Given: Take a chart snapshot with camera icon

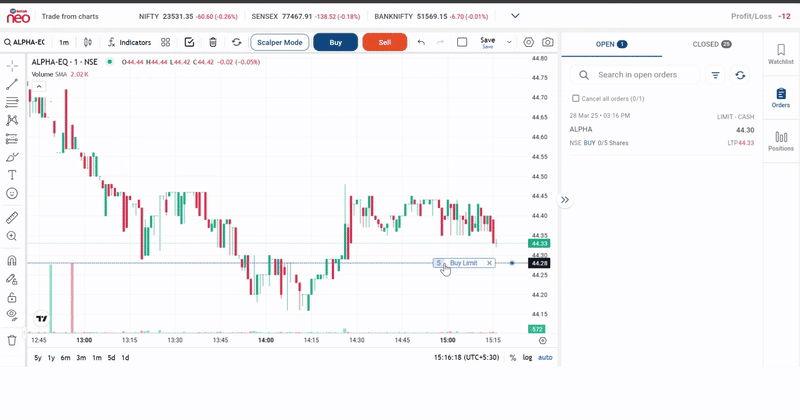Looking at the screenshot, I should 547,42.
